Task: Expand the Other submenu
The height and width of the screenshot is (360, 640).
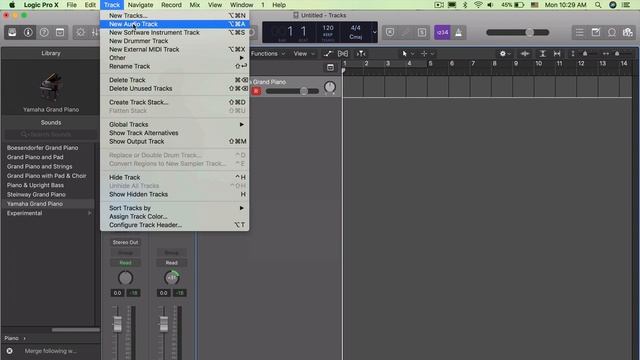Action: pos(175,58)
